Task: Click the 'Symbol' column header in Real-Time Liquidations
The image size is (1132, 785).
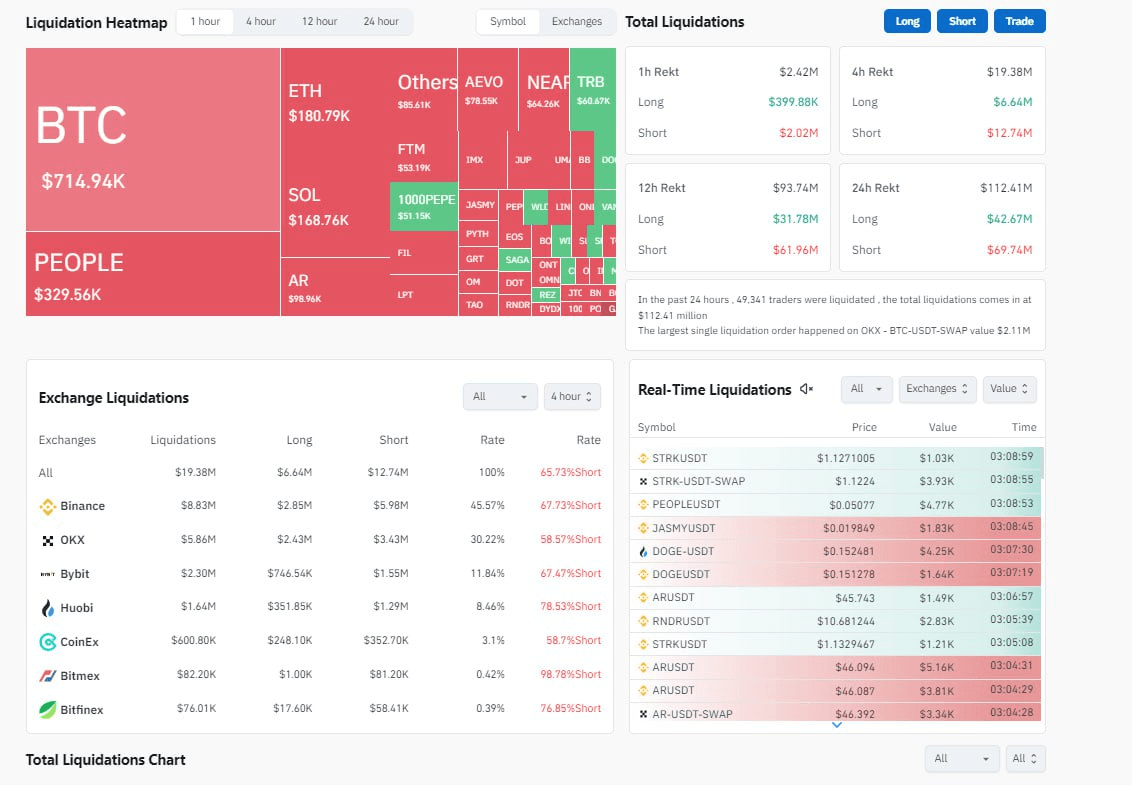Action: click(656, 428)
